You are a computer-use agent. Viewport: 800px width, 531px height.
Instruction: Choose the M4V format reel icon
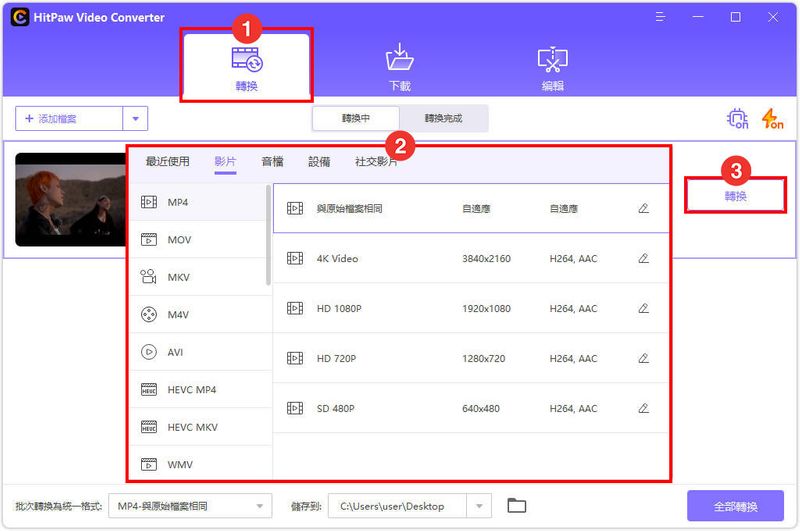tap(148, 315)
